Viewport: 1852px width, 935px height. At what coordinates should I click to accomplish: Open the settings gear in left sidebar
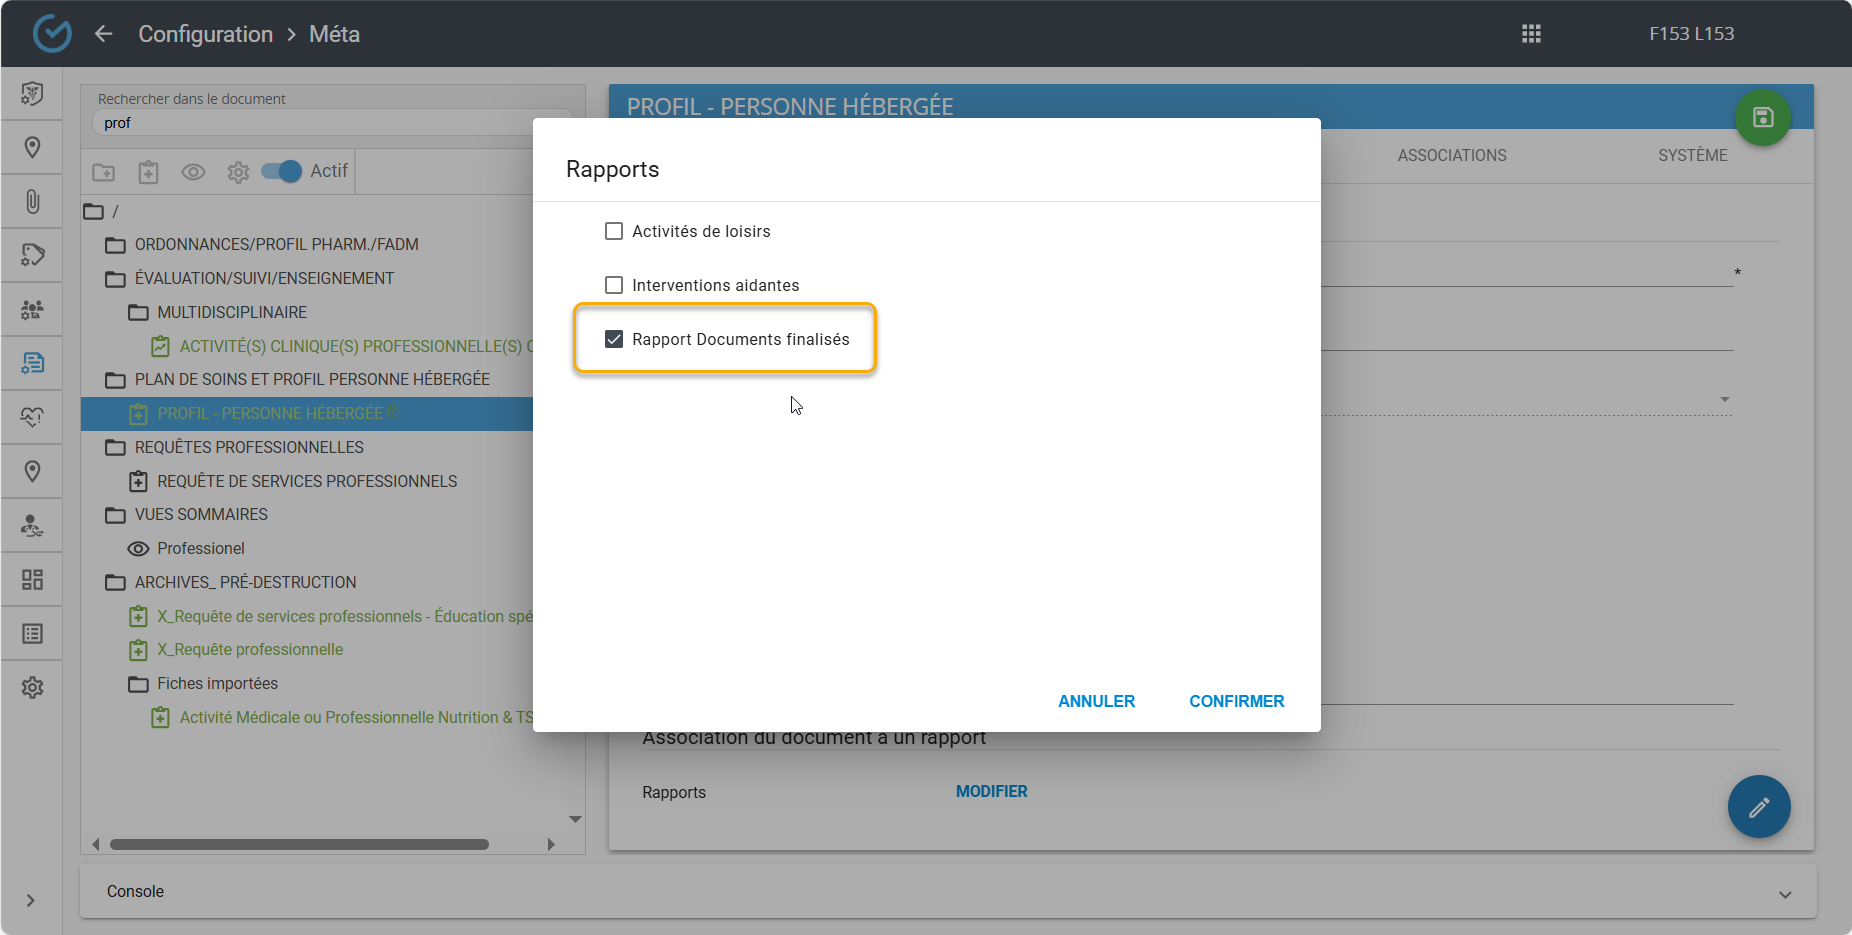[x=32, y=688]
